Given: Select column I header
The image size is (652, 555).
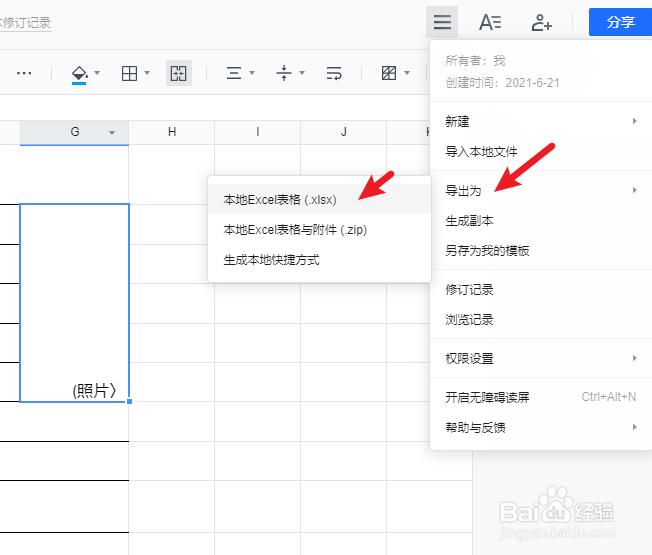Looking at the screenshot, I should point(258,132).
